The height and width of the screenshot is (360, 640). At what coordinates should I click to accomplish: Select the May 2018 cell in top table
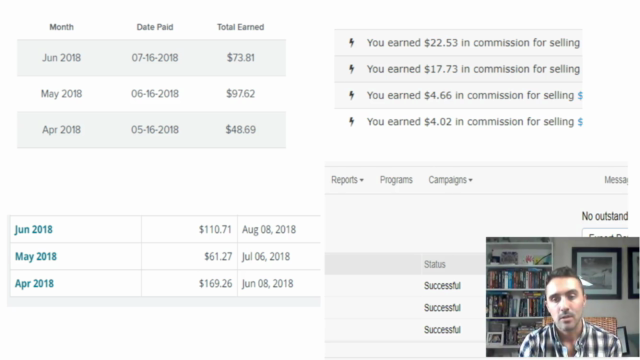62,93
